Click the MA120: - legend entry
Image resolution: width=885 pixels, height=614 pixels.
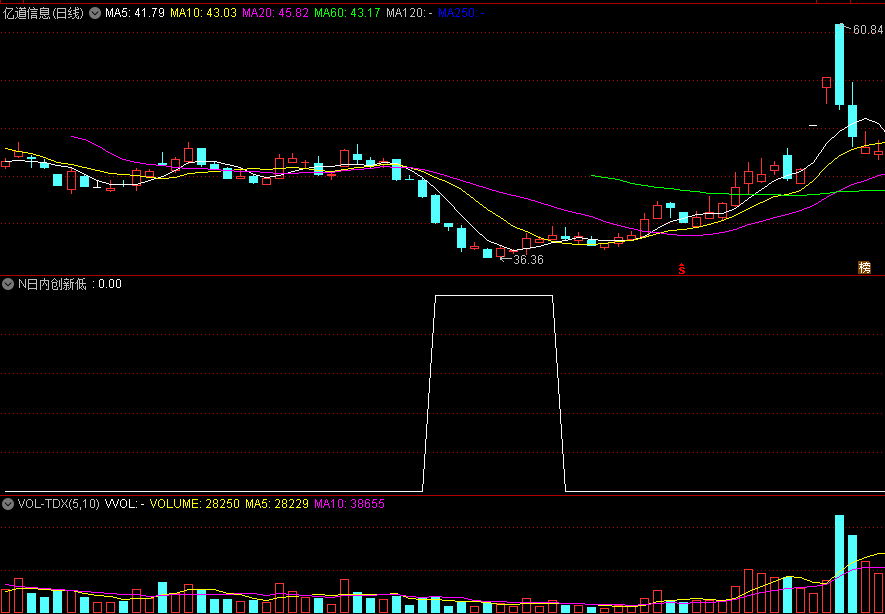(409, 12)
